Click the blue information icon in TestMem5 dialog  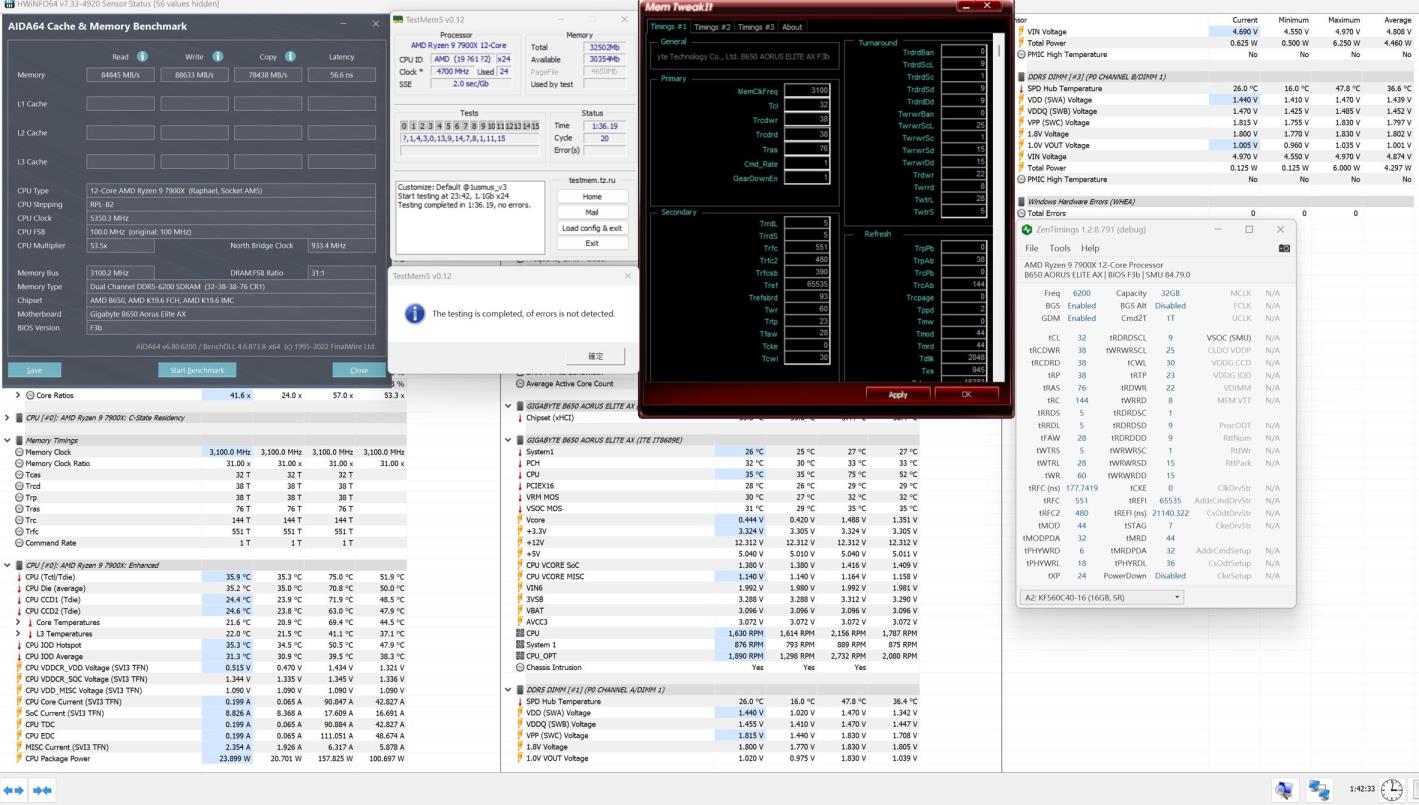click(x=415, y=313)
